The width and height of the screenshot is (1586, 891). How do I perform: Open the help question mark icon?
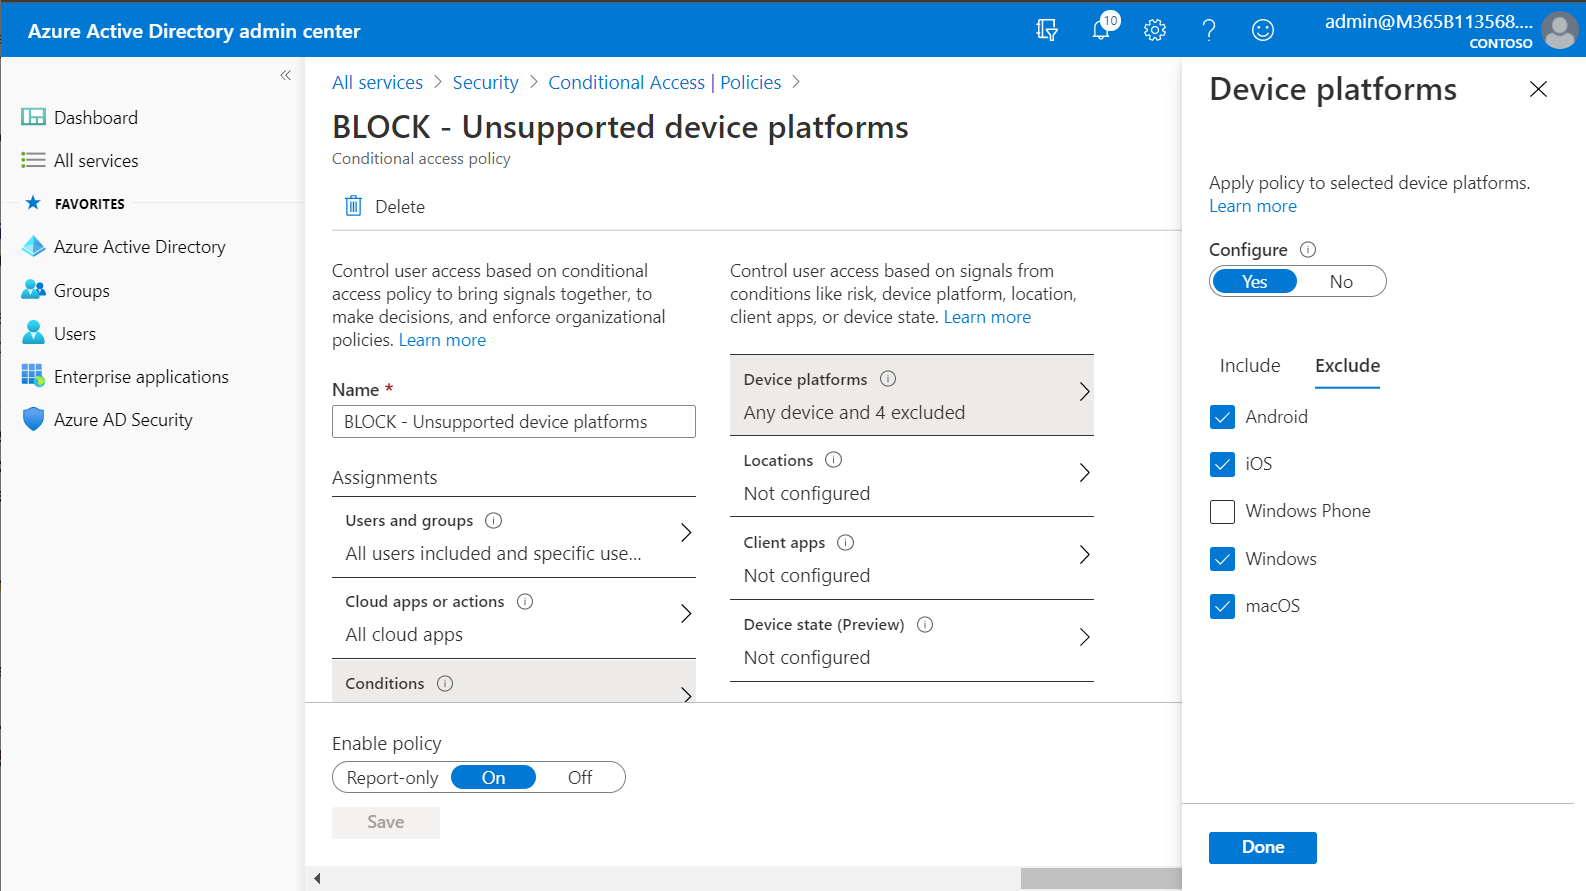tap(1209, 30)
